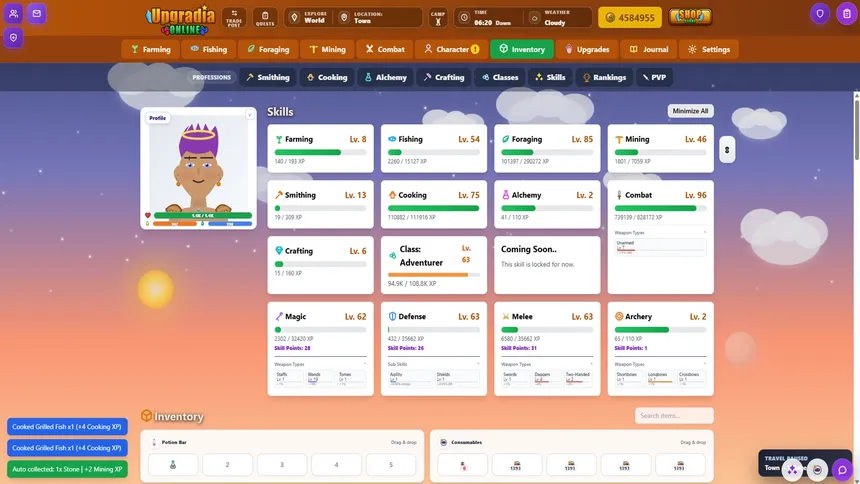The image size is (860, 484).
Task: Collapse Defense Sub Skills section
Action: [x=478, y=364]
